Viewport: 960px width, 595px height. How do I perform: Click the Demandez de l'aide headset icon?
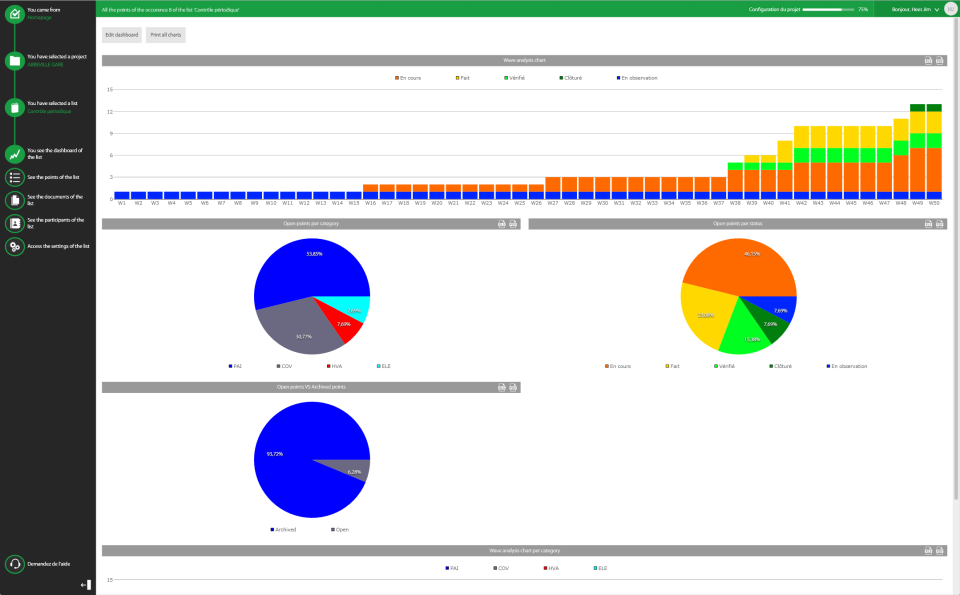pos(15,564)
